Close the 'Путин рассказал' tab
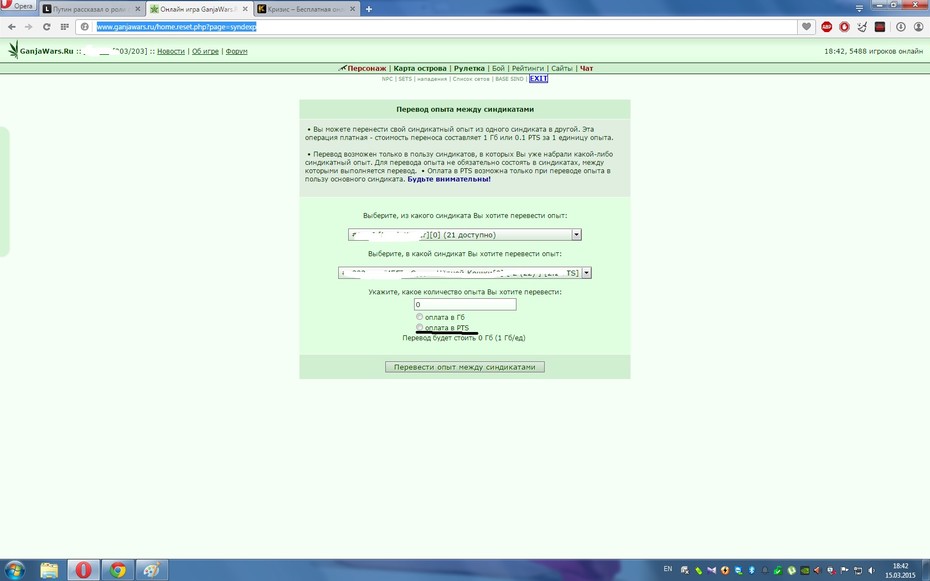Image resolution: width=930 pixels, height=581 pixels. pos(138,9)
